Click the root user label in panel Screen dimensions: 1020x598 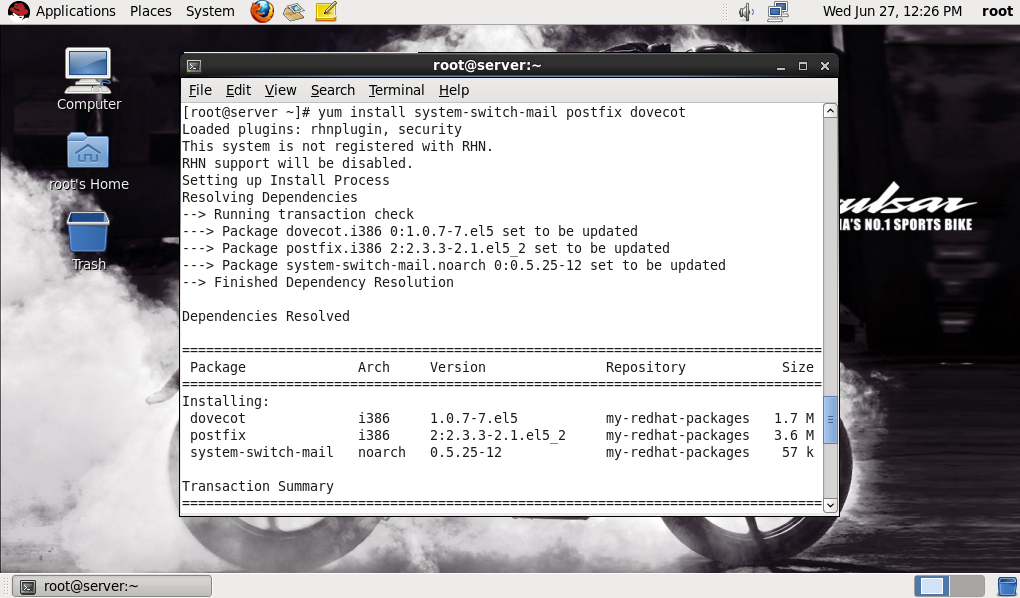point(997,11)
